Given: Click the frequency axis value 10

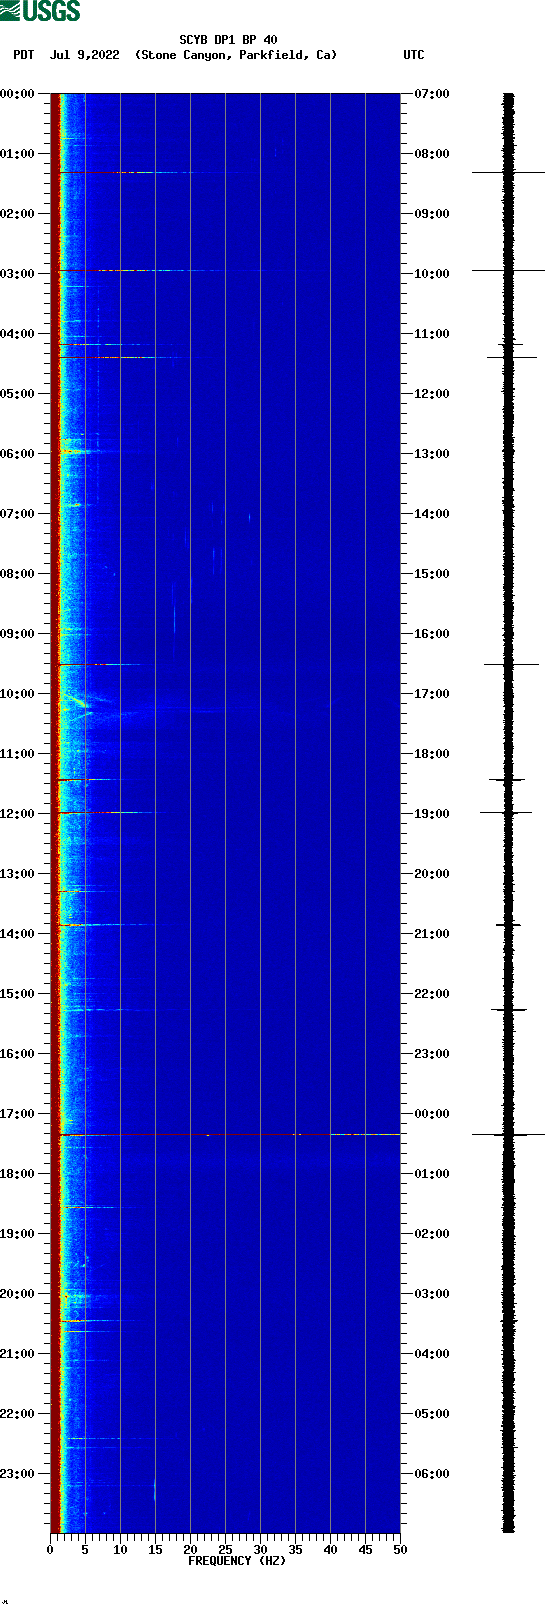Looking at the screenshot, I should [120, 1550].
